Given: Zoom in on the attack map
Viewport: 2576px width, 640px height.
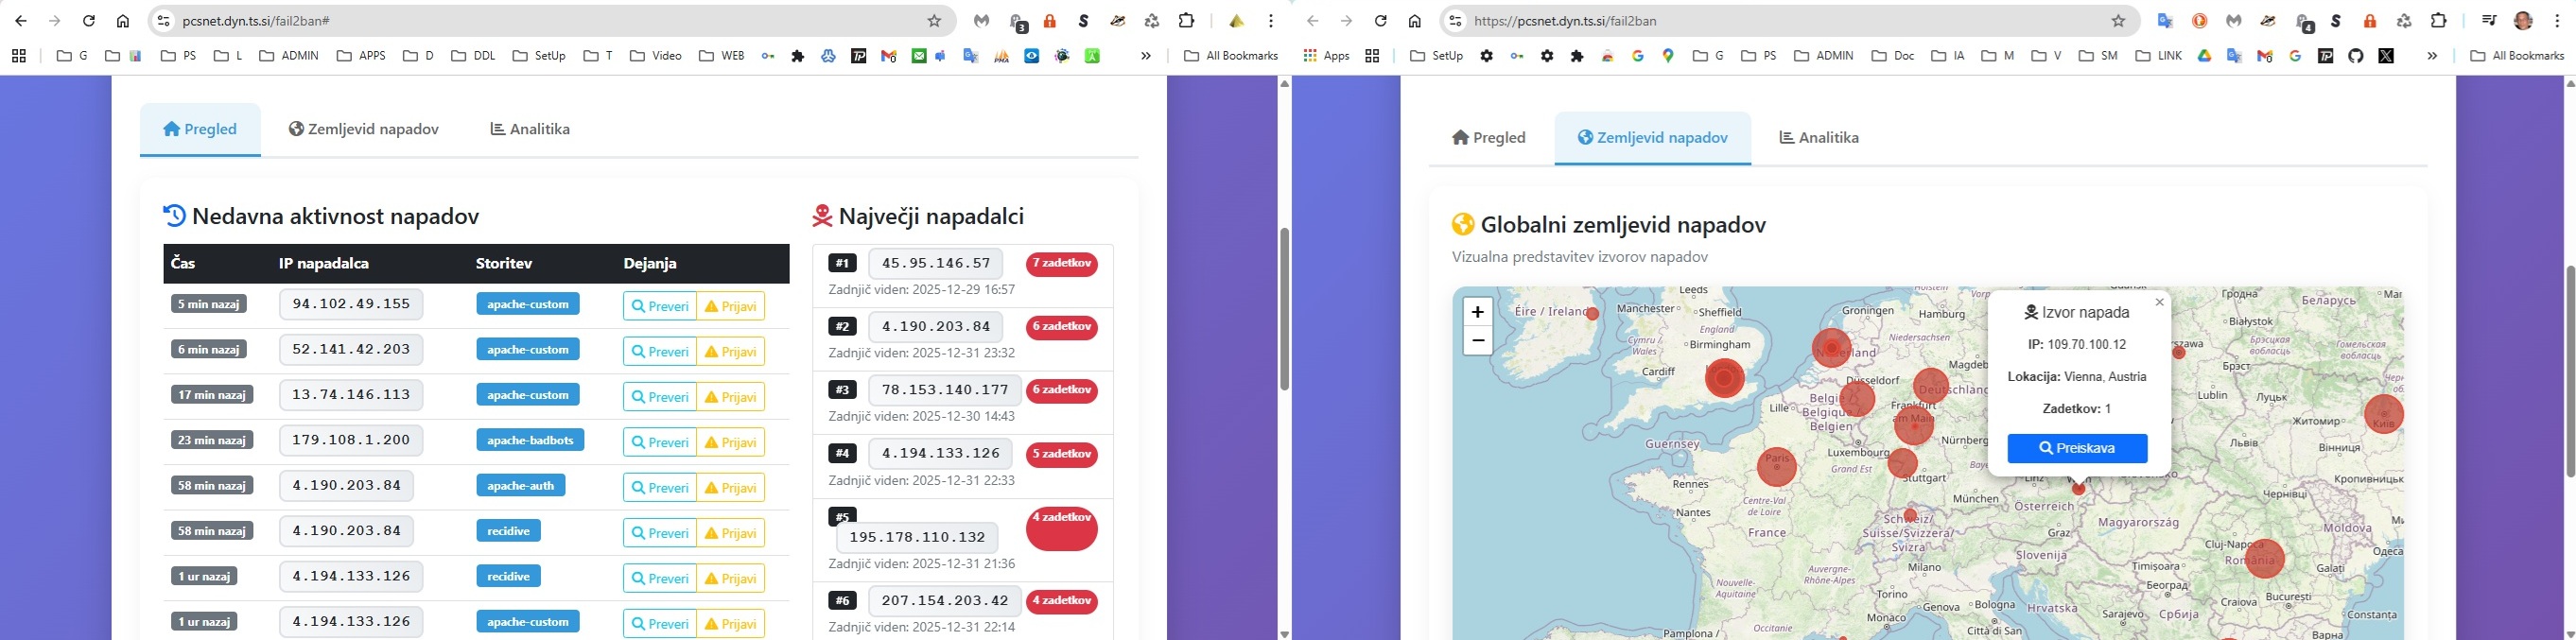Looking at the screenshot, I should click(x=1477, y=312).
